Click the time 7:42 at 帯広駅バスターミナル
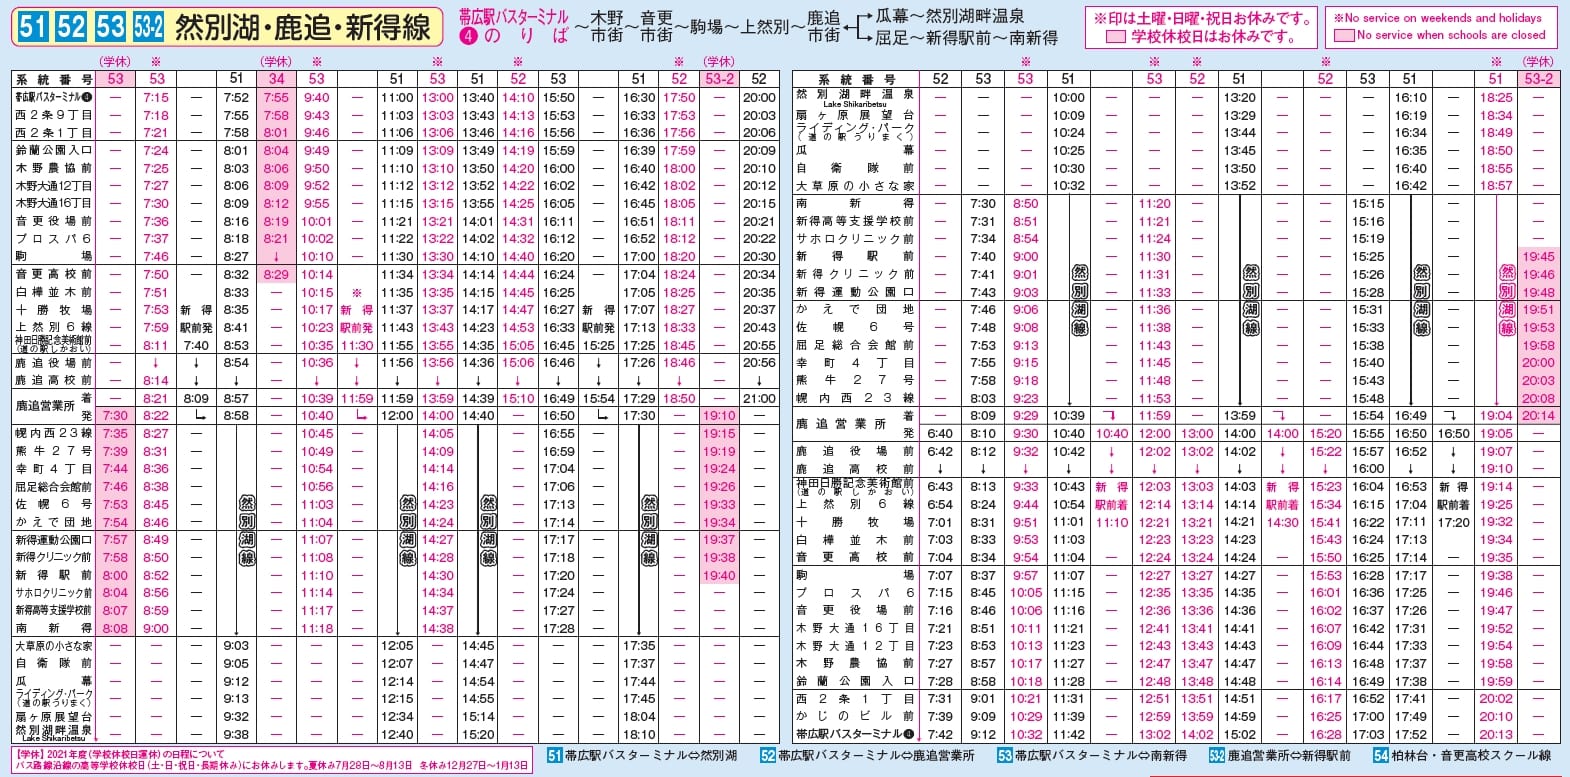The width and height of the screenshot is (1570, 777). (940, 734)
